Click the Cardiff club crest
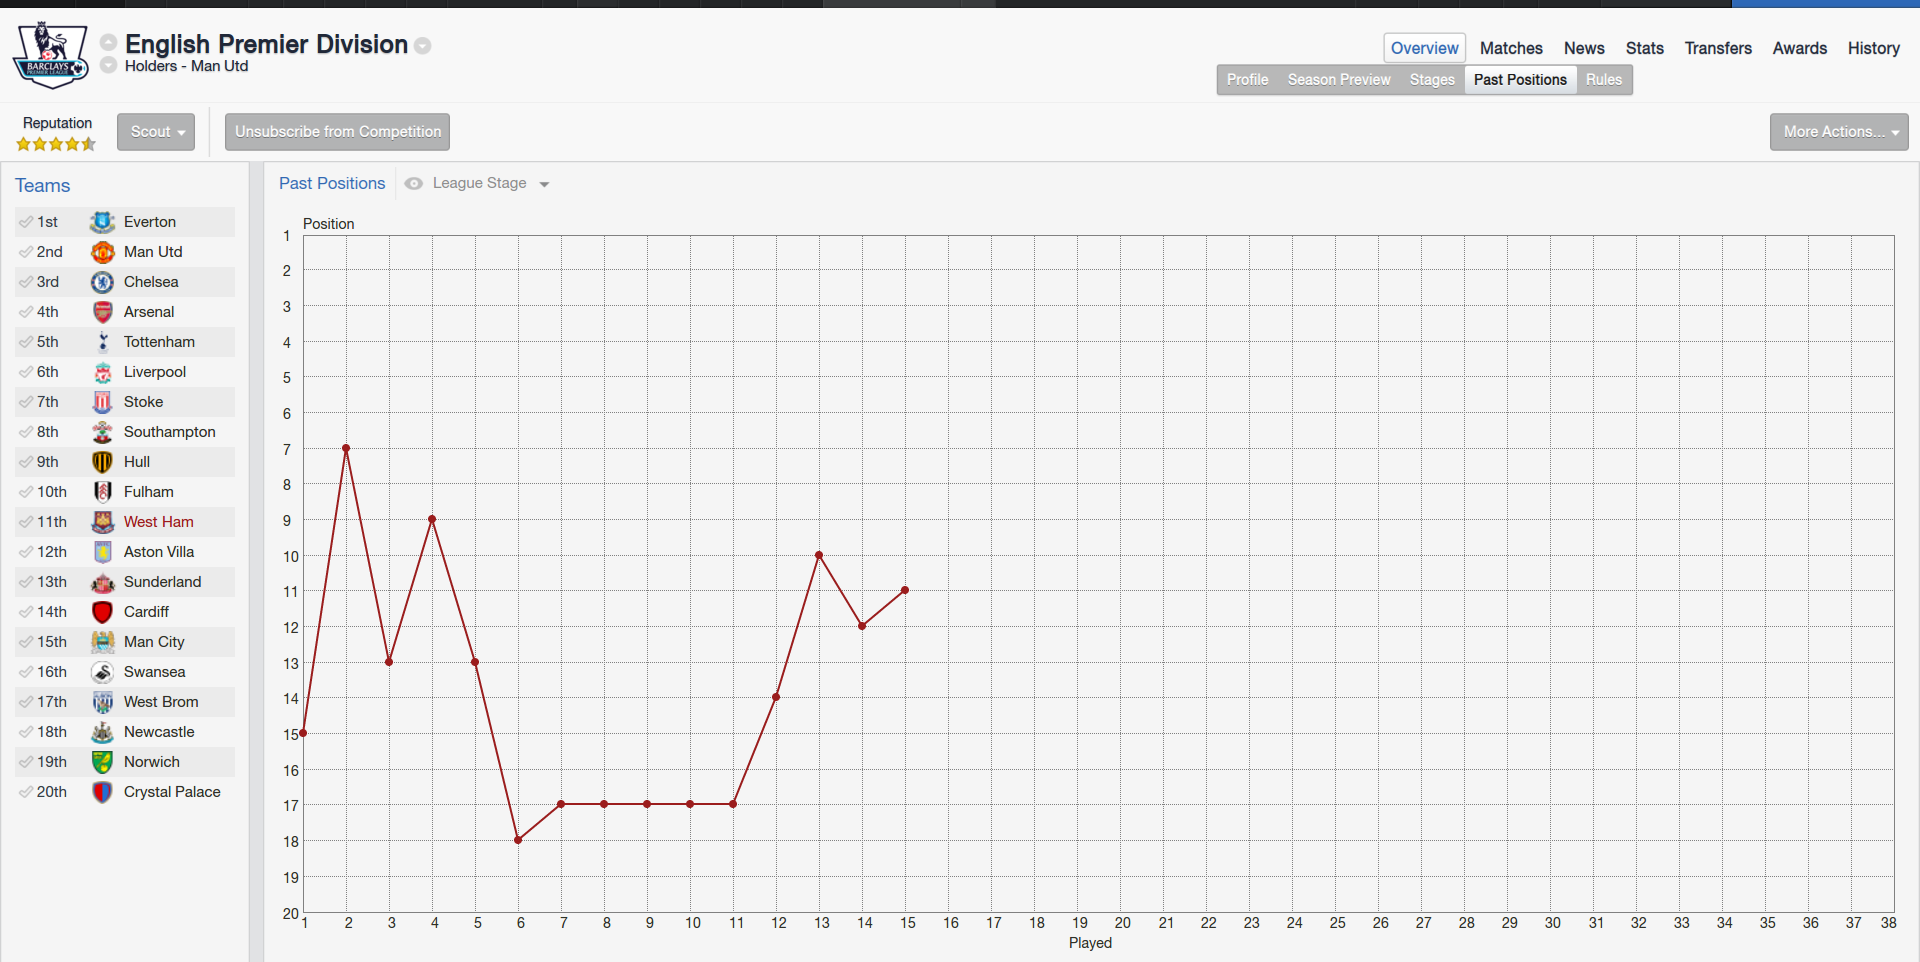The image size is (1920, 962). tap(102, 612)
